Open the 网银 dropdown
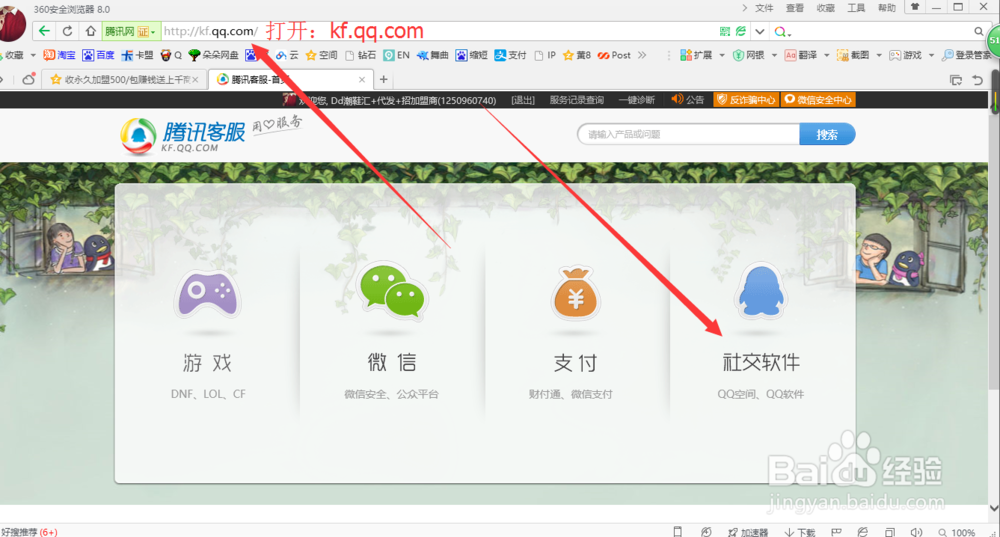Image resolution: width=1000 pixels, height=537 pixels. [x=754, y=55]
